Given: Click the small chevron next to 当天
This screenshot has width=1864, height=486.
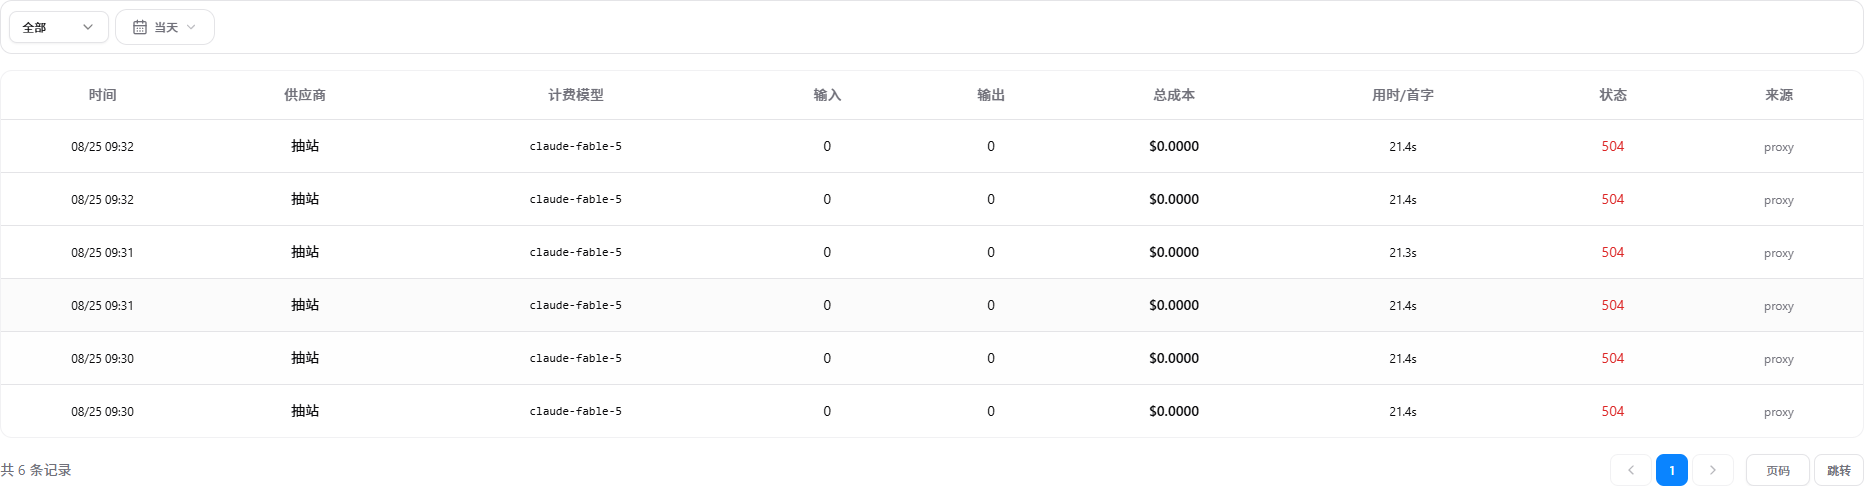Looking at the screenshot, I should pyautogui.click(x=191, y=27).
